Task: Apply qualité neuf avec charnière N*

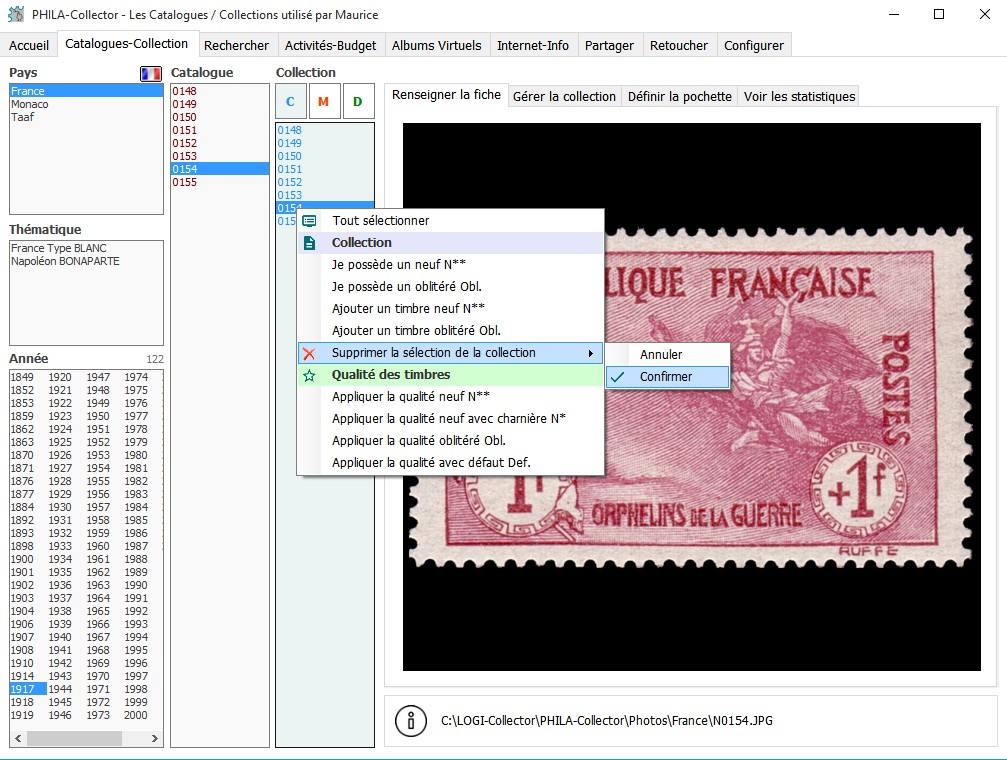Action: click(x=451, y=418)
